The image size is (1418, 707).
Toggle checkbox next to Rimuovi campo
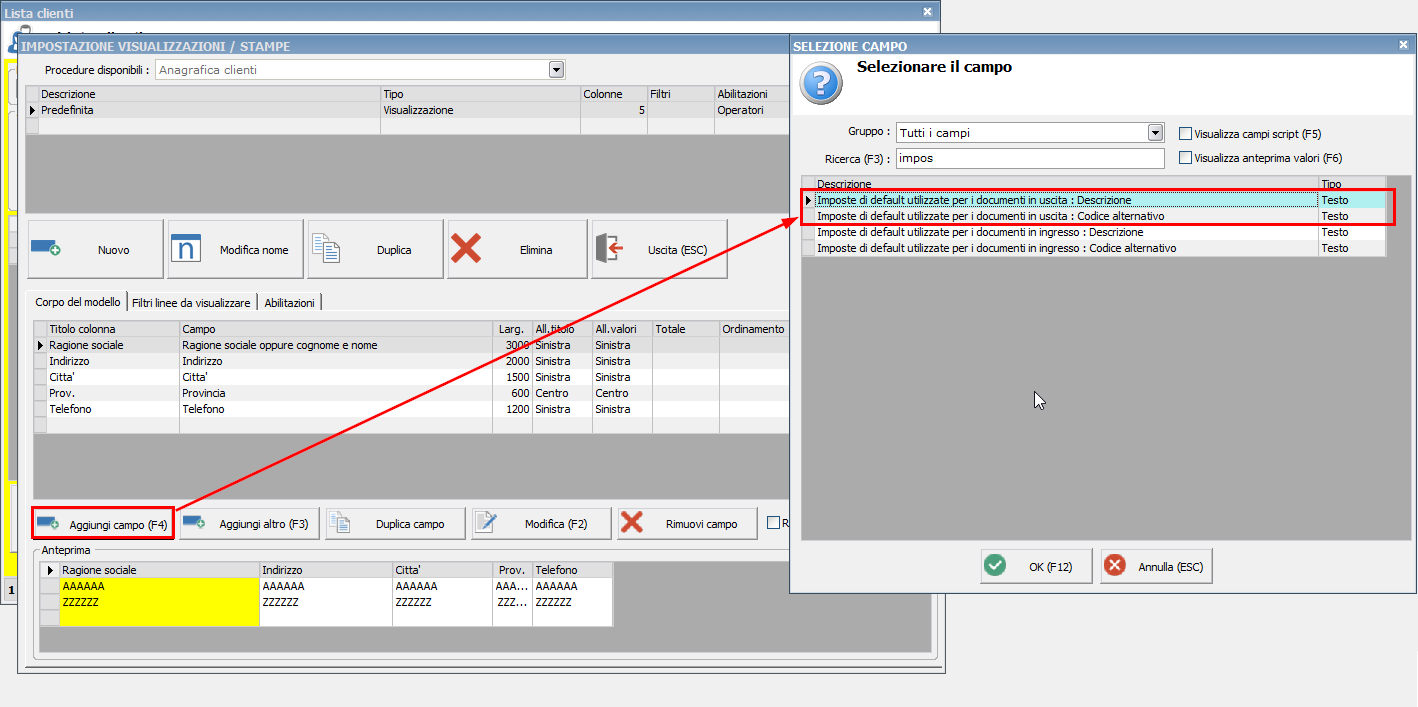coord(773,522)
